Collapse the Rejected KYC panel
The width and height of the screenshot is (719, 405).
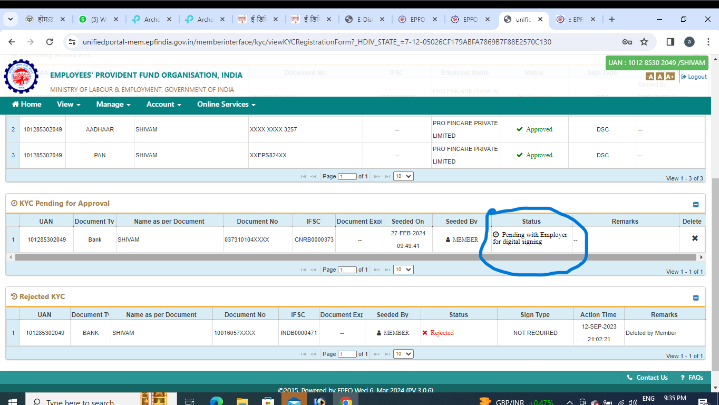(696, 298)
